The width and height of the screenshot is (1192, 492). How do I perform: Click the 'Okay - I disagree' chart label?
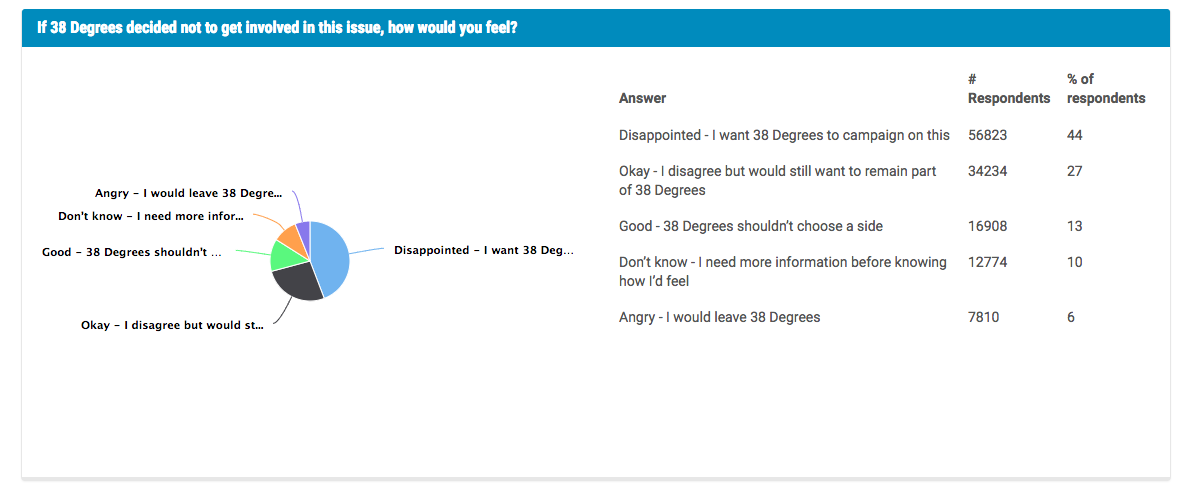tap(172, 326)
